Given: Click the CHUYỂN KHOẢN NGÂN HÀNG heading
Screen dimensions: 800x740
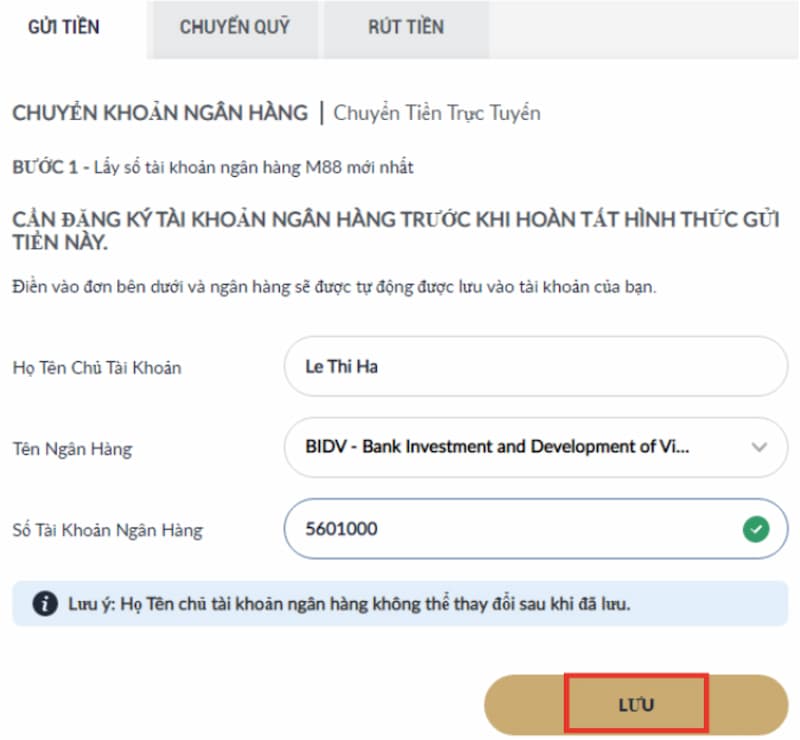Looking at the screenshot, I should click(160, 113).
